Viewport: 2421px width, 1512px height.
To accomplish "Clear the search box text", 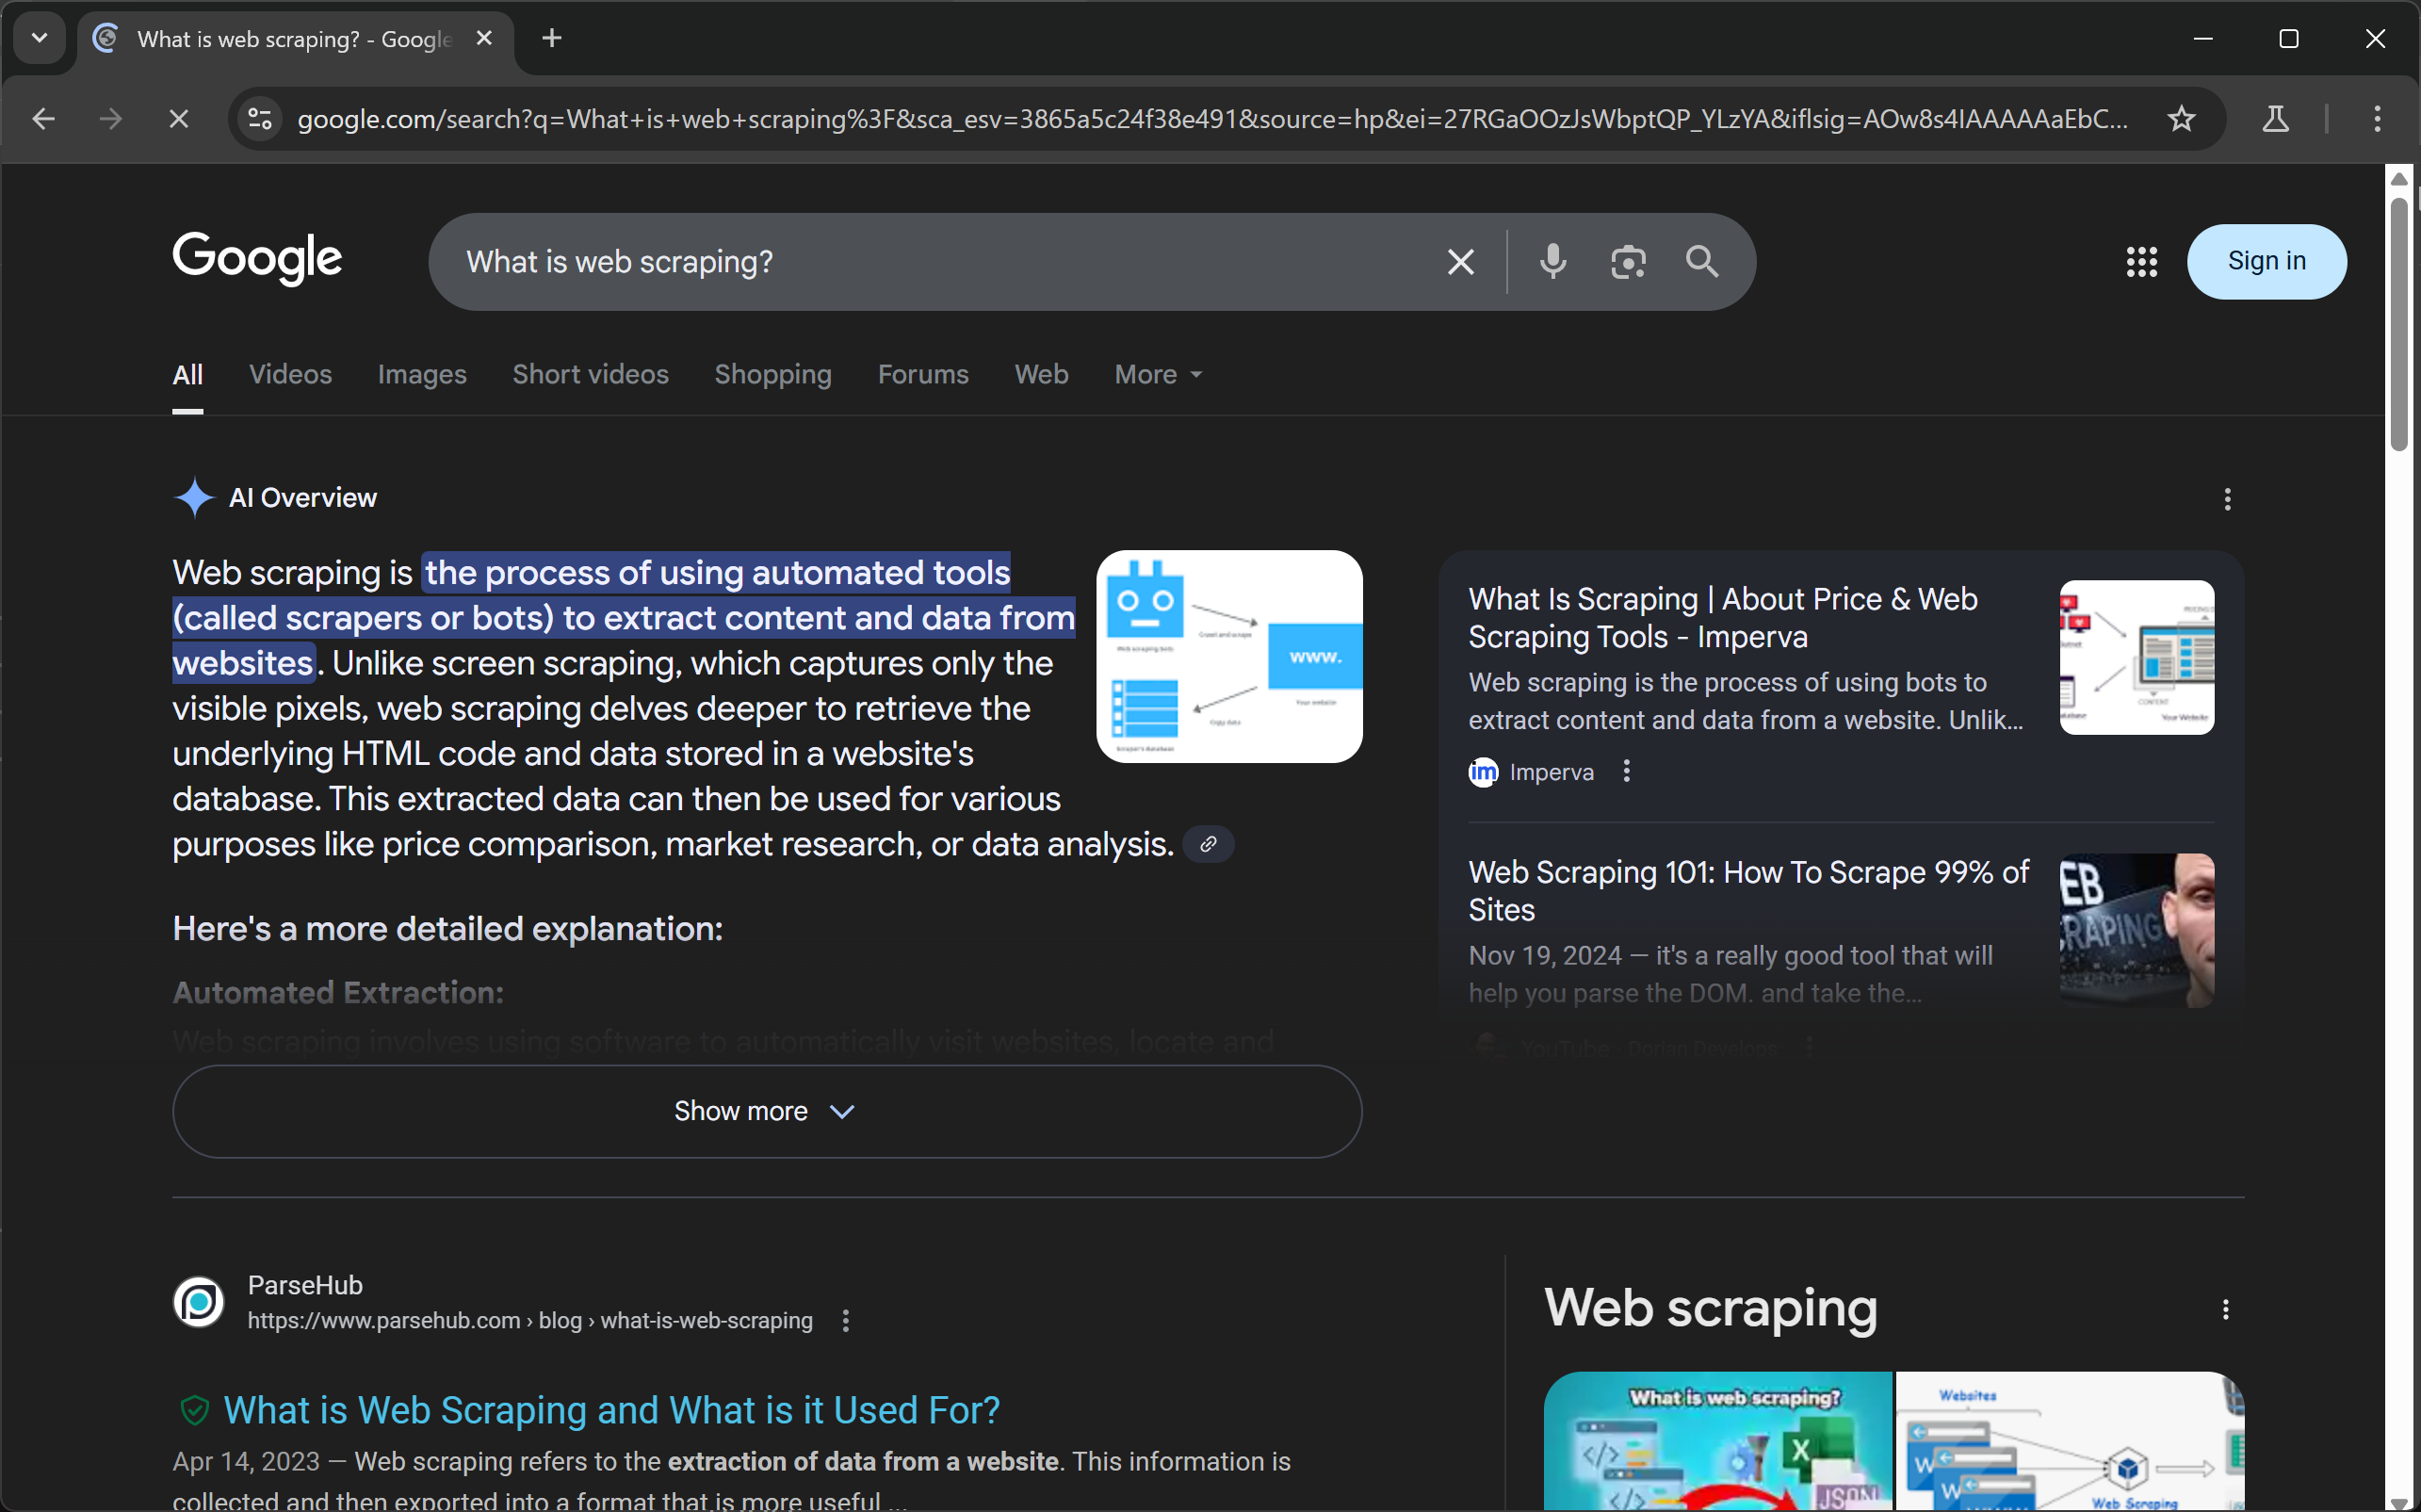I will tap(1460, 262).
